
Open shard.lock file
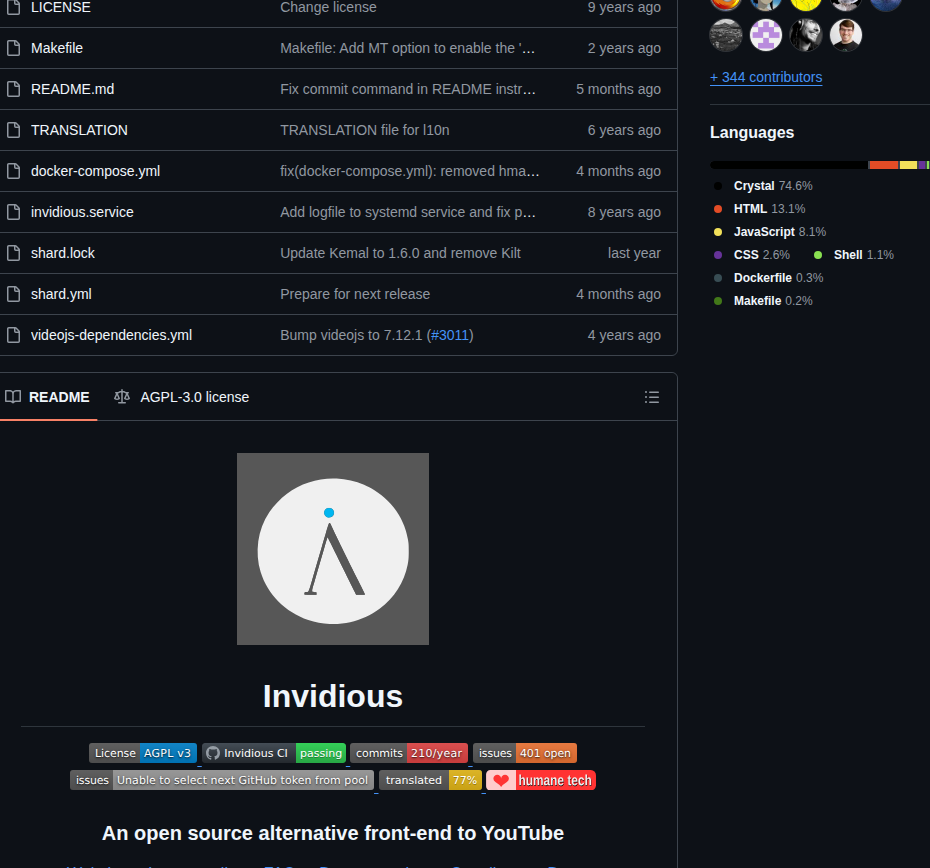63,253
